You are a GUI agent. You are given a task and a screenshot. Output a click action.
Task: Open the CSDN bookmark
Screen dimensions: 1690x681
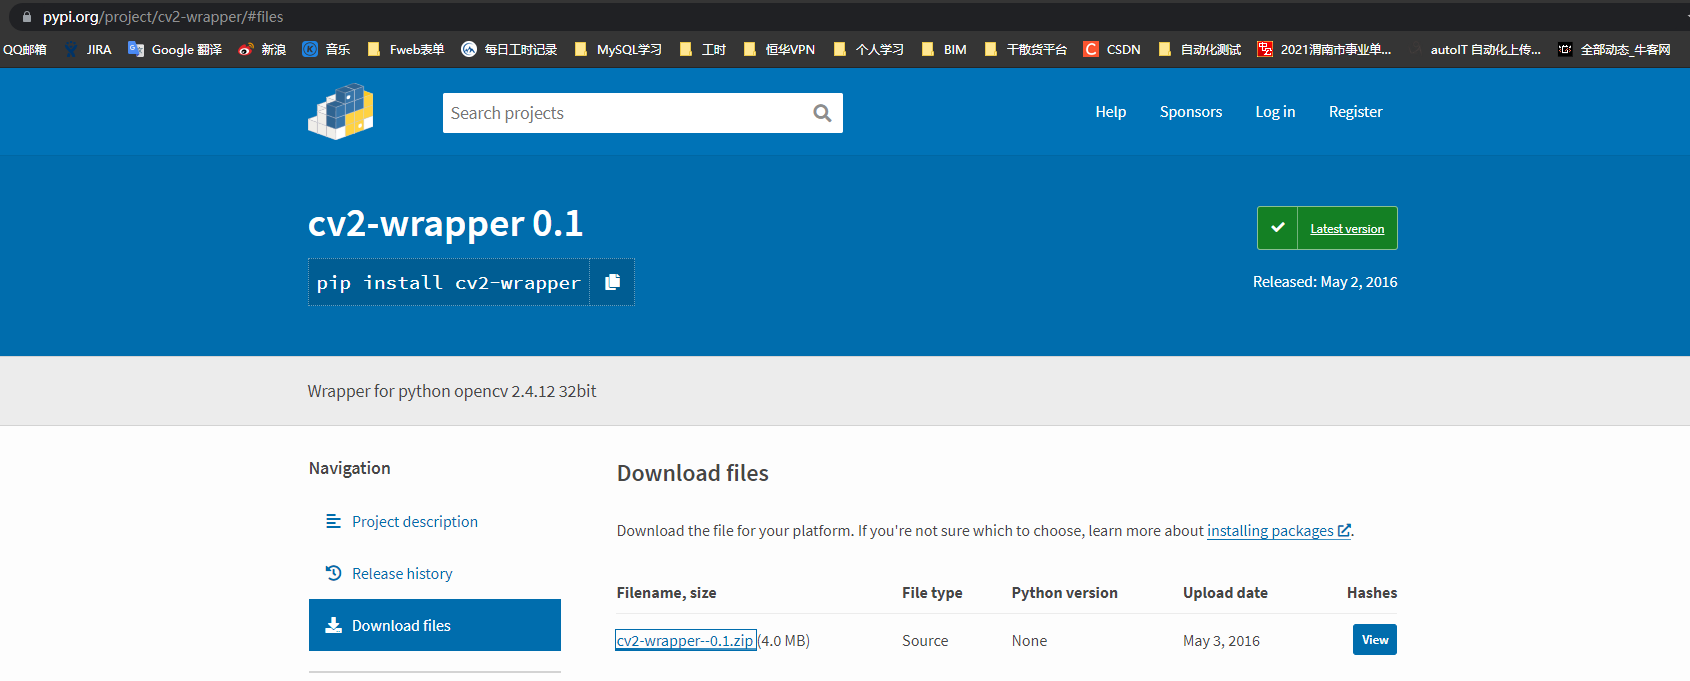tap(1112, 49)
